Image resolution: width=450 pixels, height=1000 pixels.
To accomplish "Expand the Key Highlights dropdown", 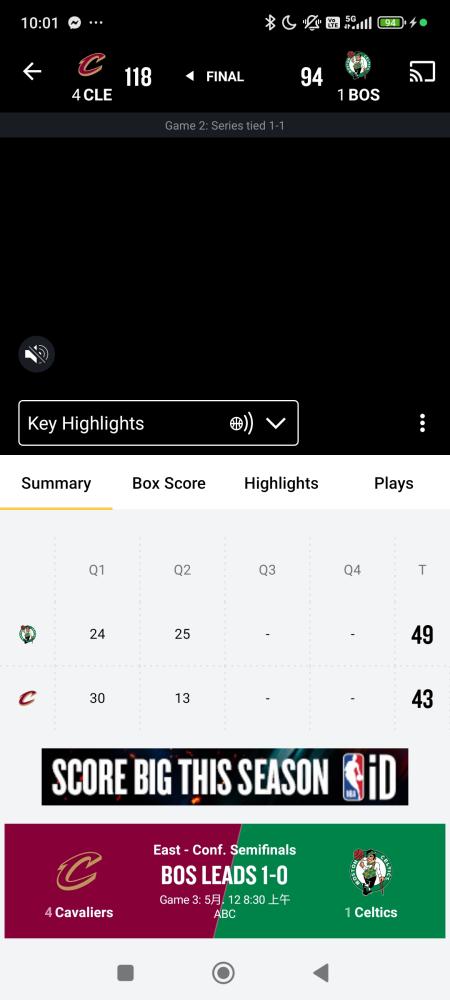I will click(x=158, y=423).
